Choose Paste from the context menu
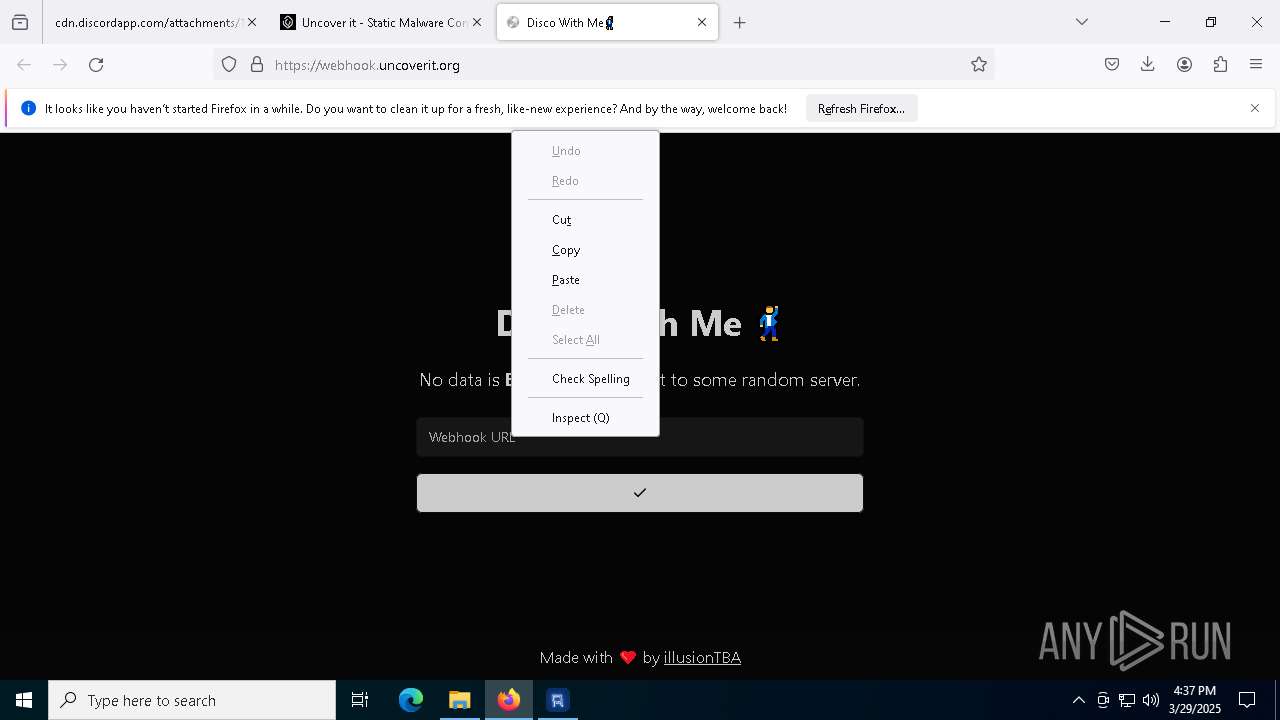Viewport: 1280px width, 720px height. pyautogui.click(x=585, y=280)
